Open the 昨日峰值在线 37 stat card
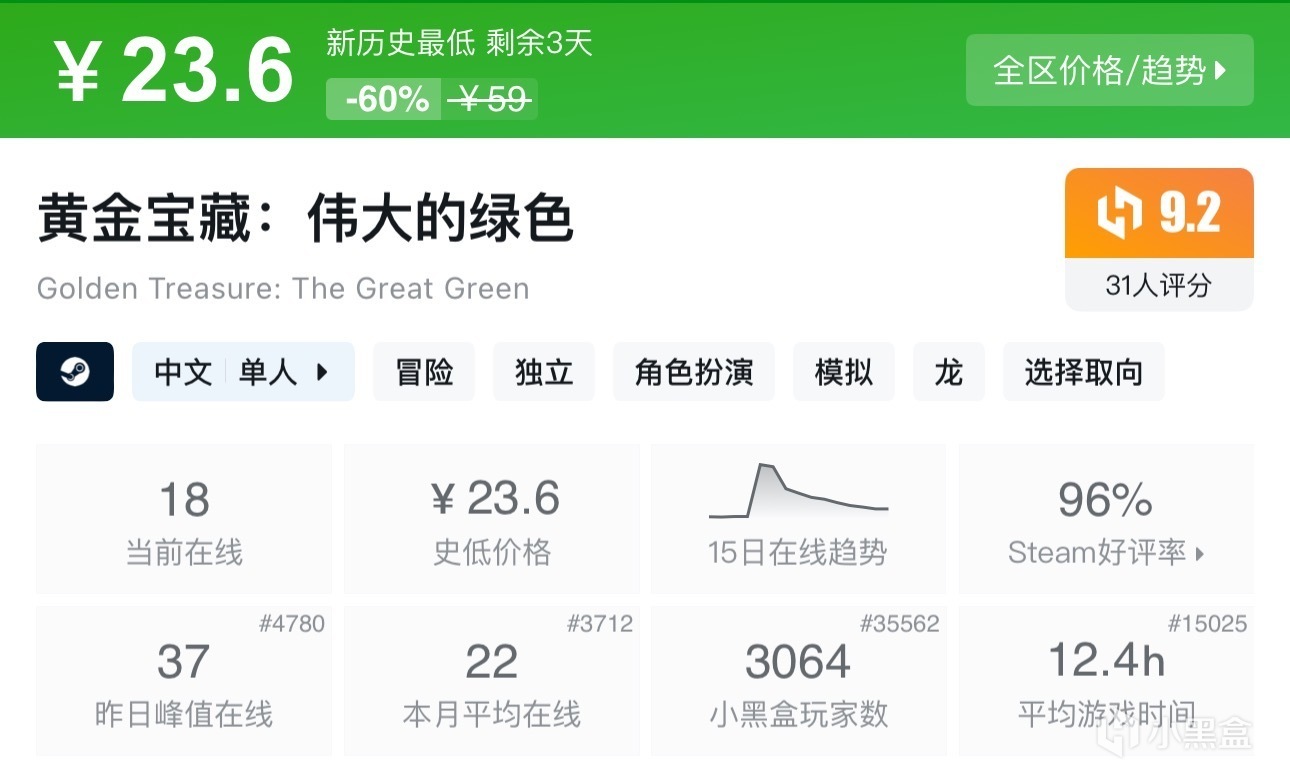 point(184,680)
